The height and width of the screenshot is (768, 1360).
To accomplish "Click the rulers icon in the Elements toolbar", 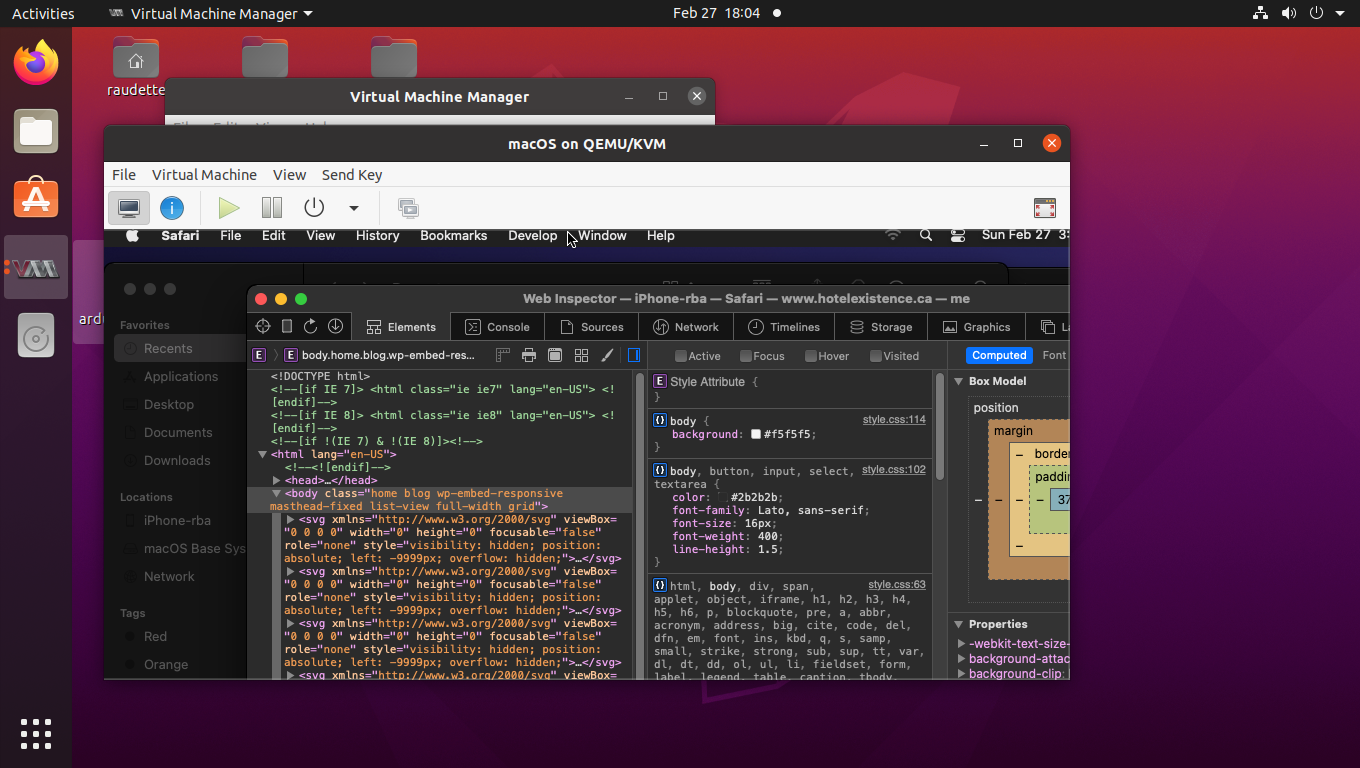I will (x=502, y=355).
